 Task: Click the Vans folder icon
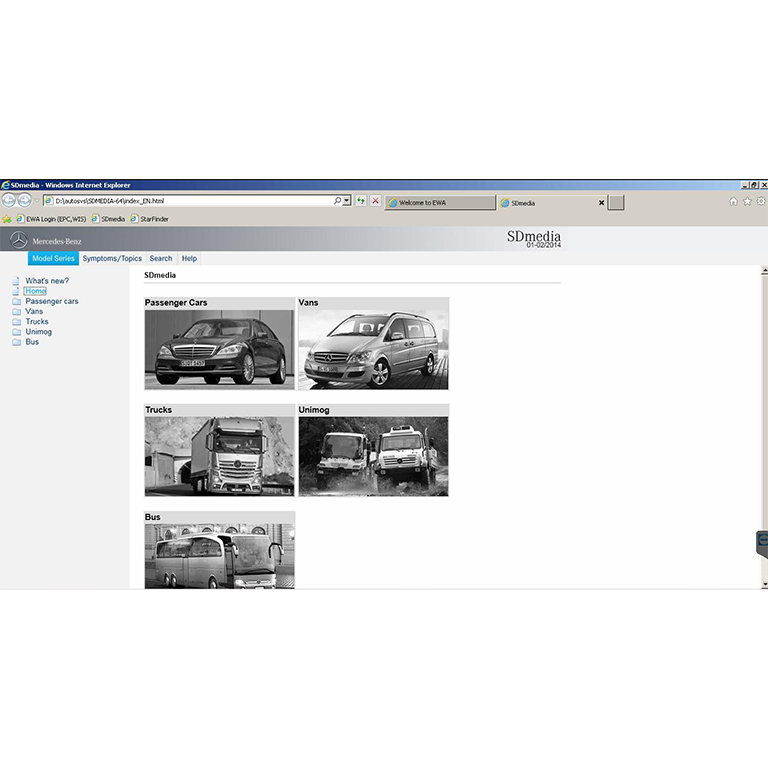17,312
